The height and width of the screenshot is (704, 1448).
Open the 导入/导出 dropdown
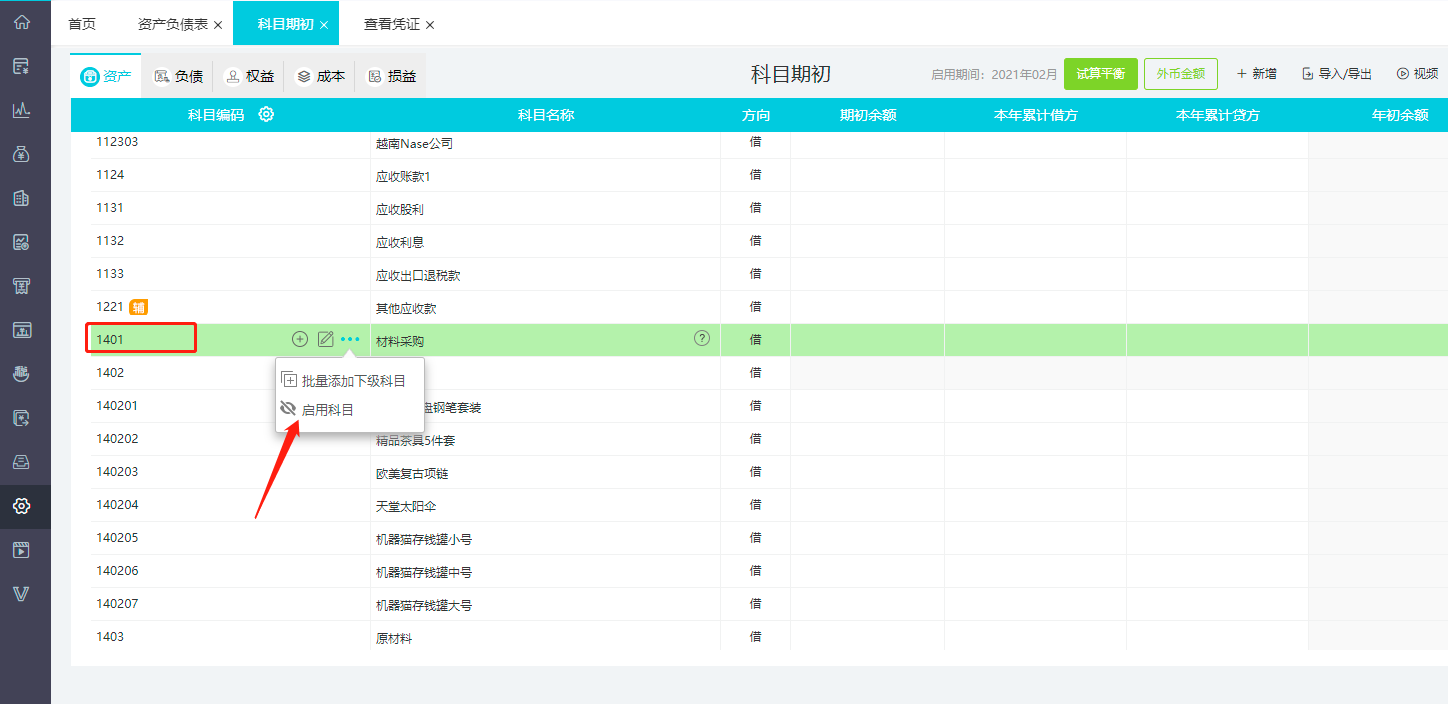1337,74
